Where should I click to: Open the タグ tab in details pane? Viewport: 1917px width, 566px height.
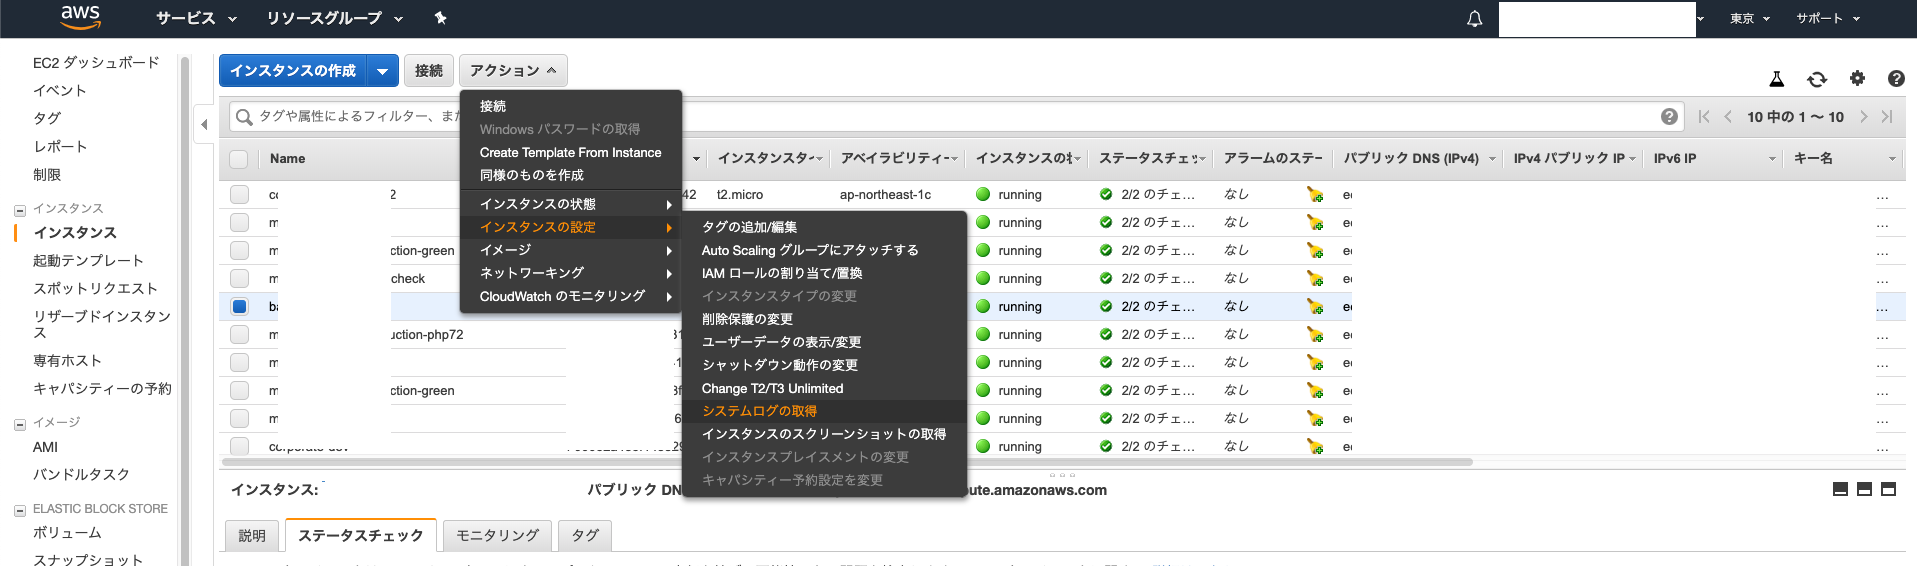point(585,536)
